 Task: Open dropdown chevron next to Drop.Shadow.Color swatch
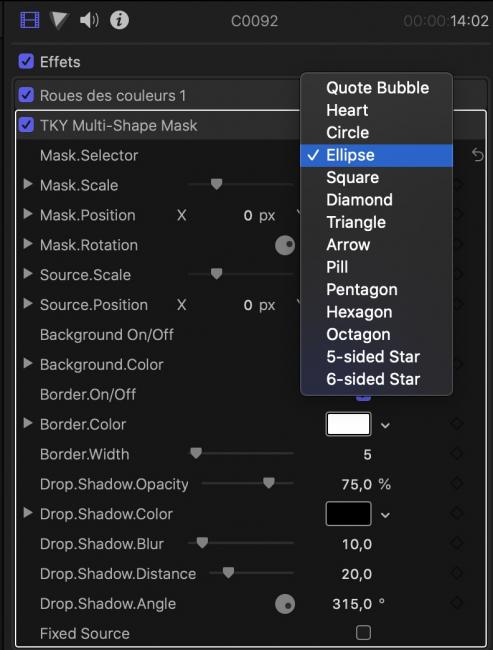(385, 515)
